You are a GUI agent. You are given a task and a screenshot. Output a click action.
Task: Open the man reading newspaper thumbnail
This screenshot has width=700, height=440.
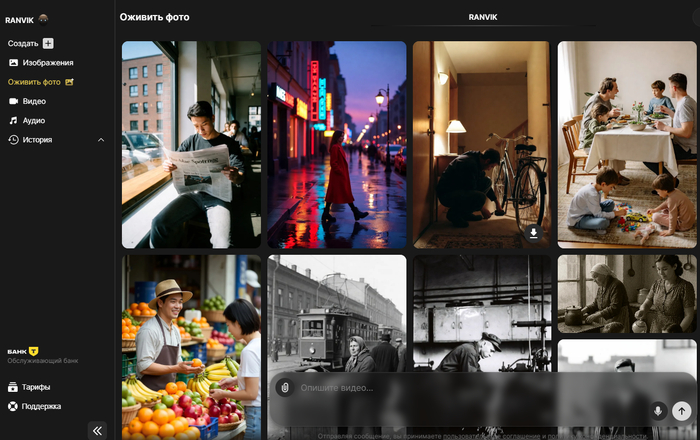[191, 144]
